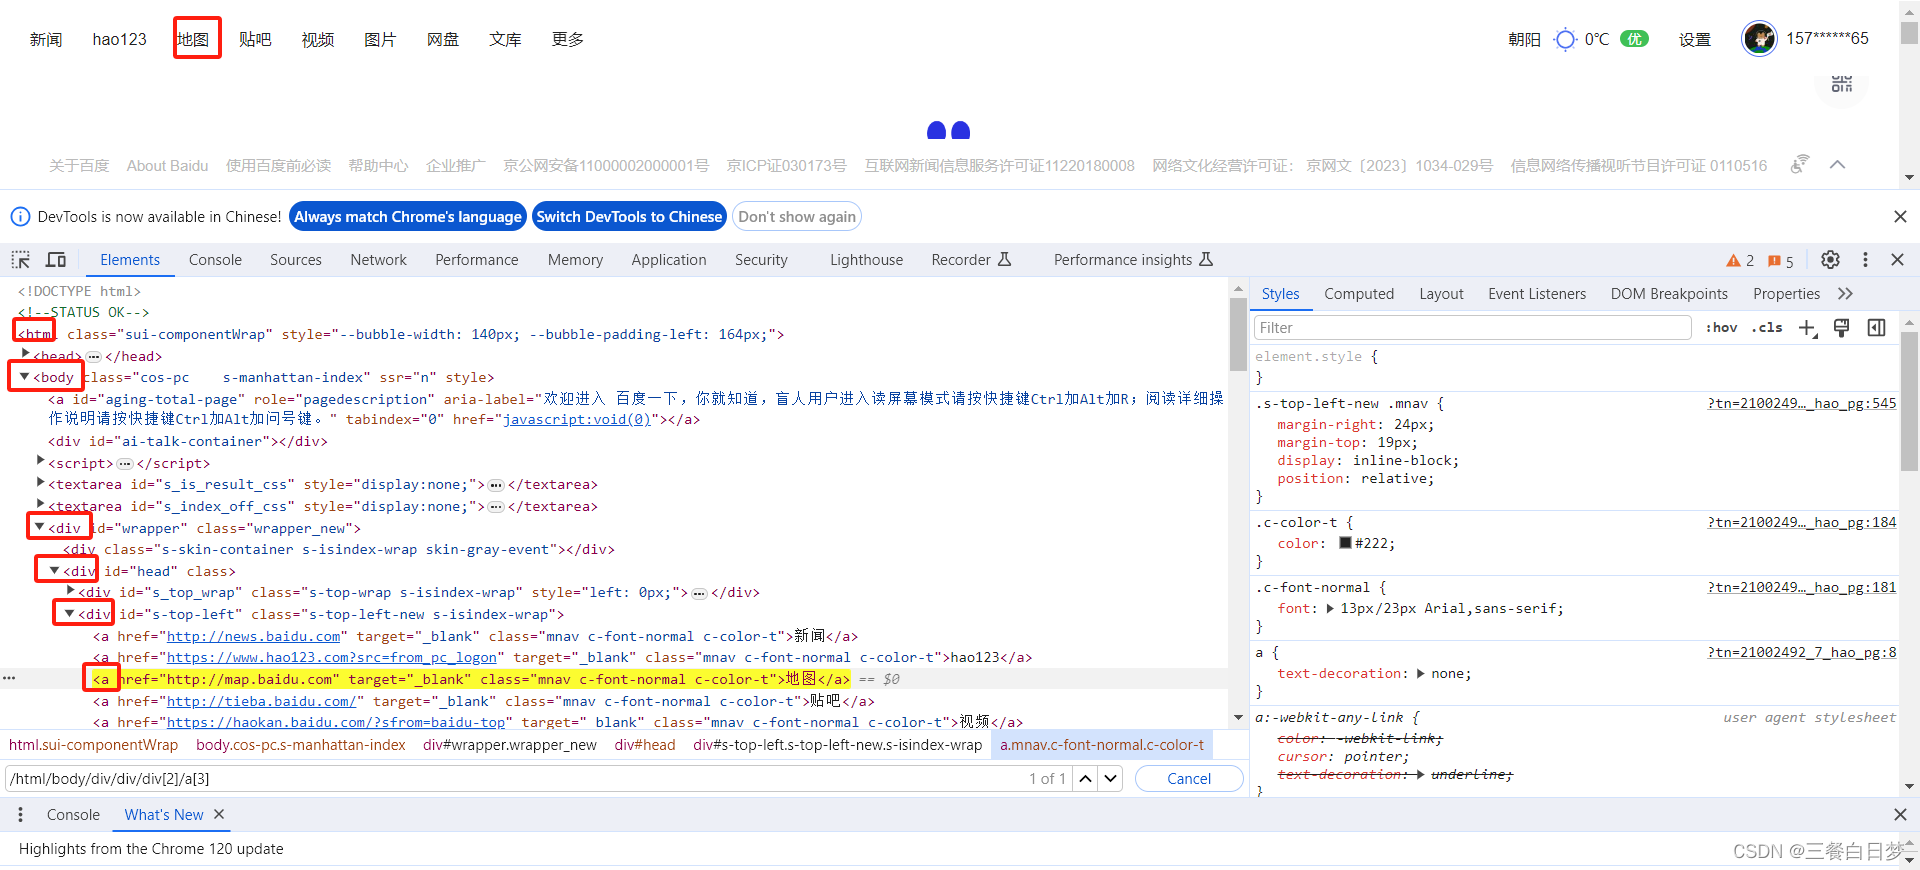Open the Event Listeners tab
Screen dimensions: 1920x870
pos(1537,294)
